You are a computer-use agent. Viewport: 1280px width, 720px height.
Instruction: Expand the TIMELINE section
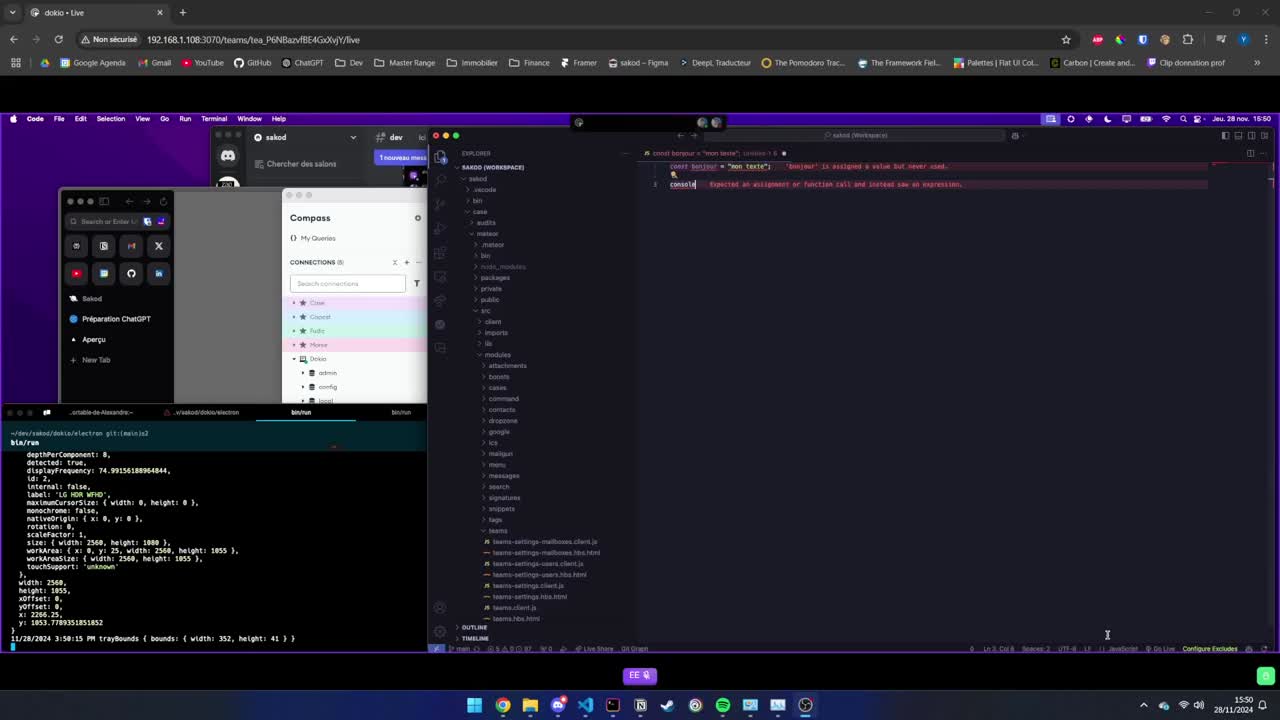(475, 638)
